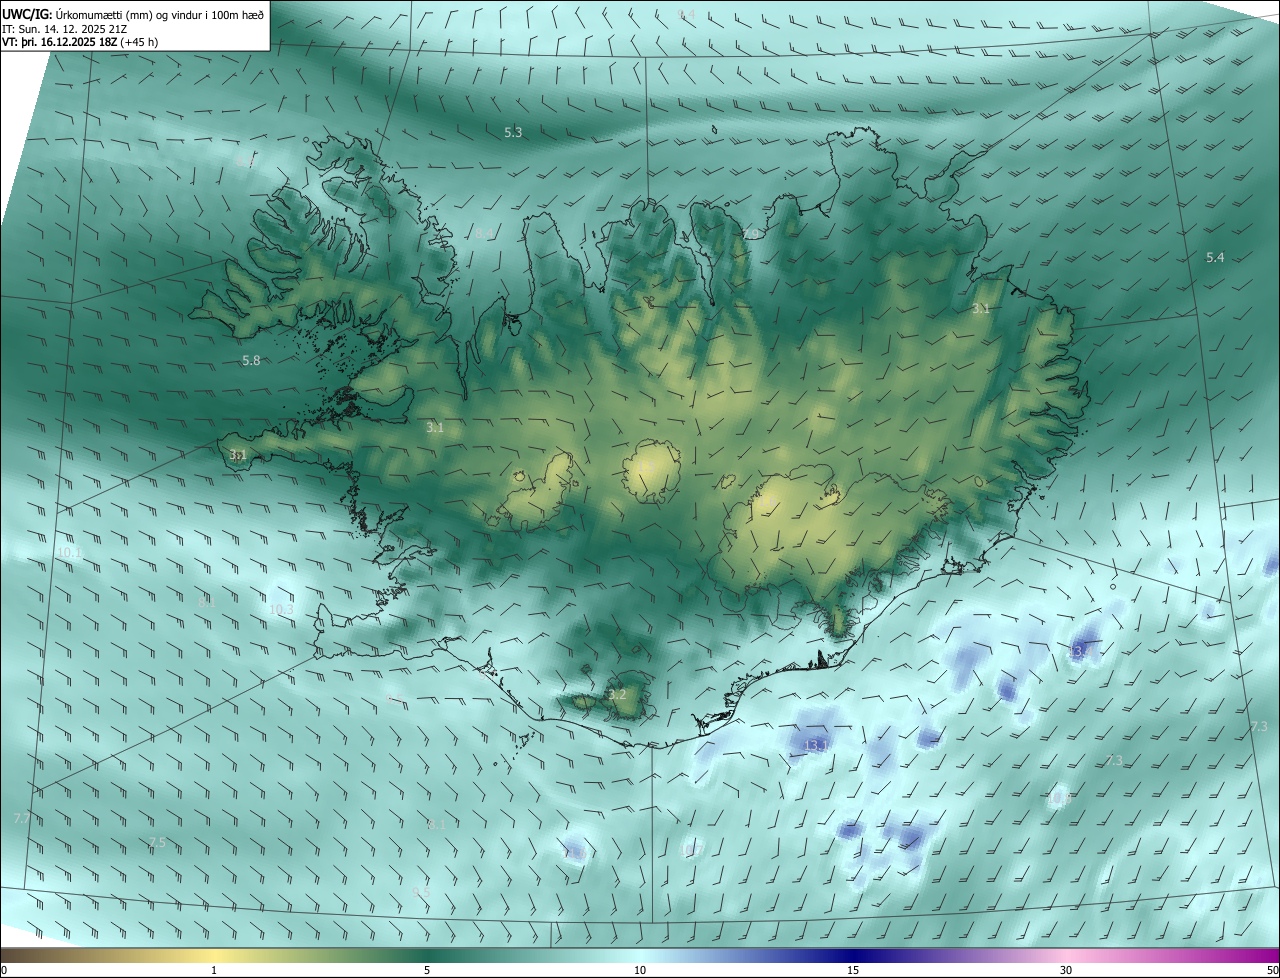
Task: Click the 10.1 value label
Action: [70, 552]
